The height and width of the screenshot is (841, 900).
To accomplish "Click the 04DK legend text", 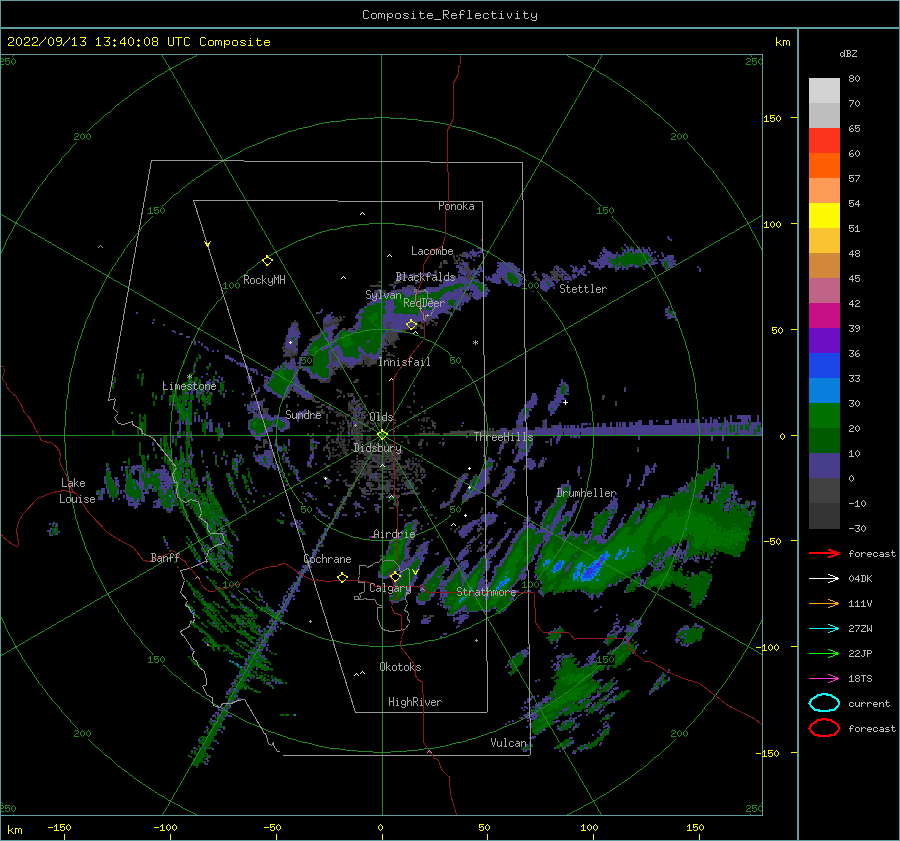I will pyautogui.click(x=860, y=579).
